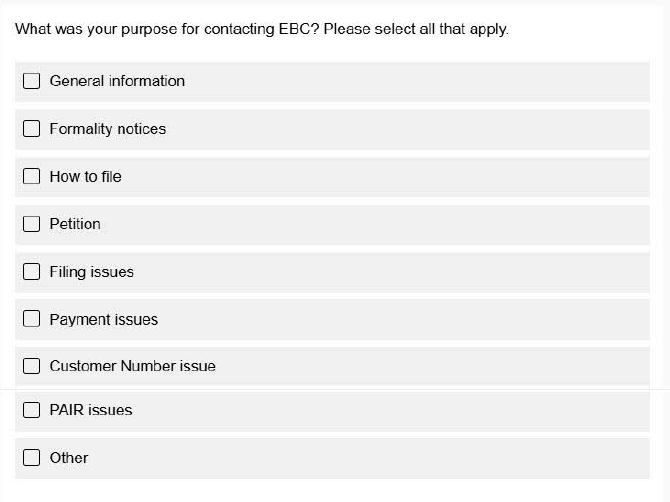Enable the How to file checkbox
The image size is (670, 502).
coord(32,177)
